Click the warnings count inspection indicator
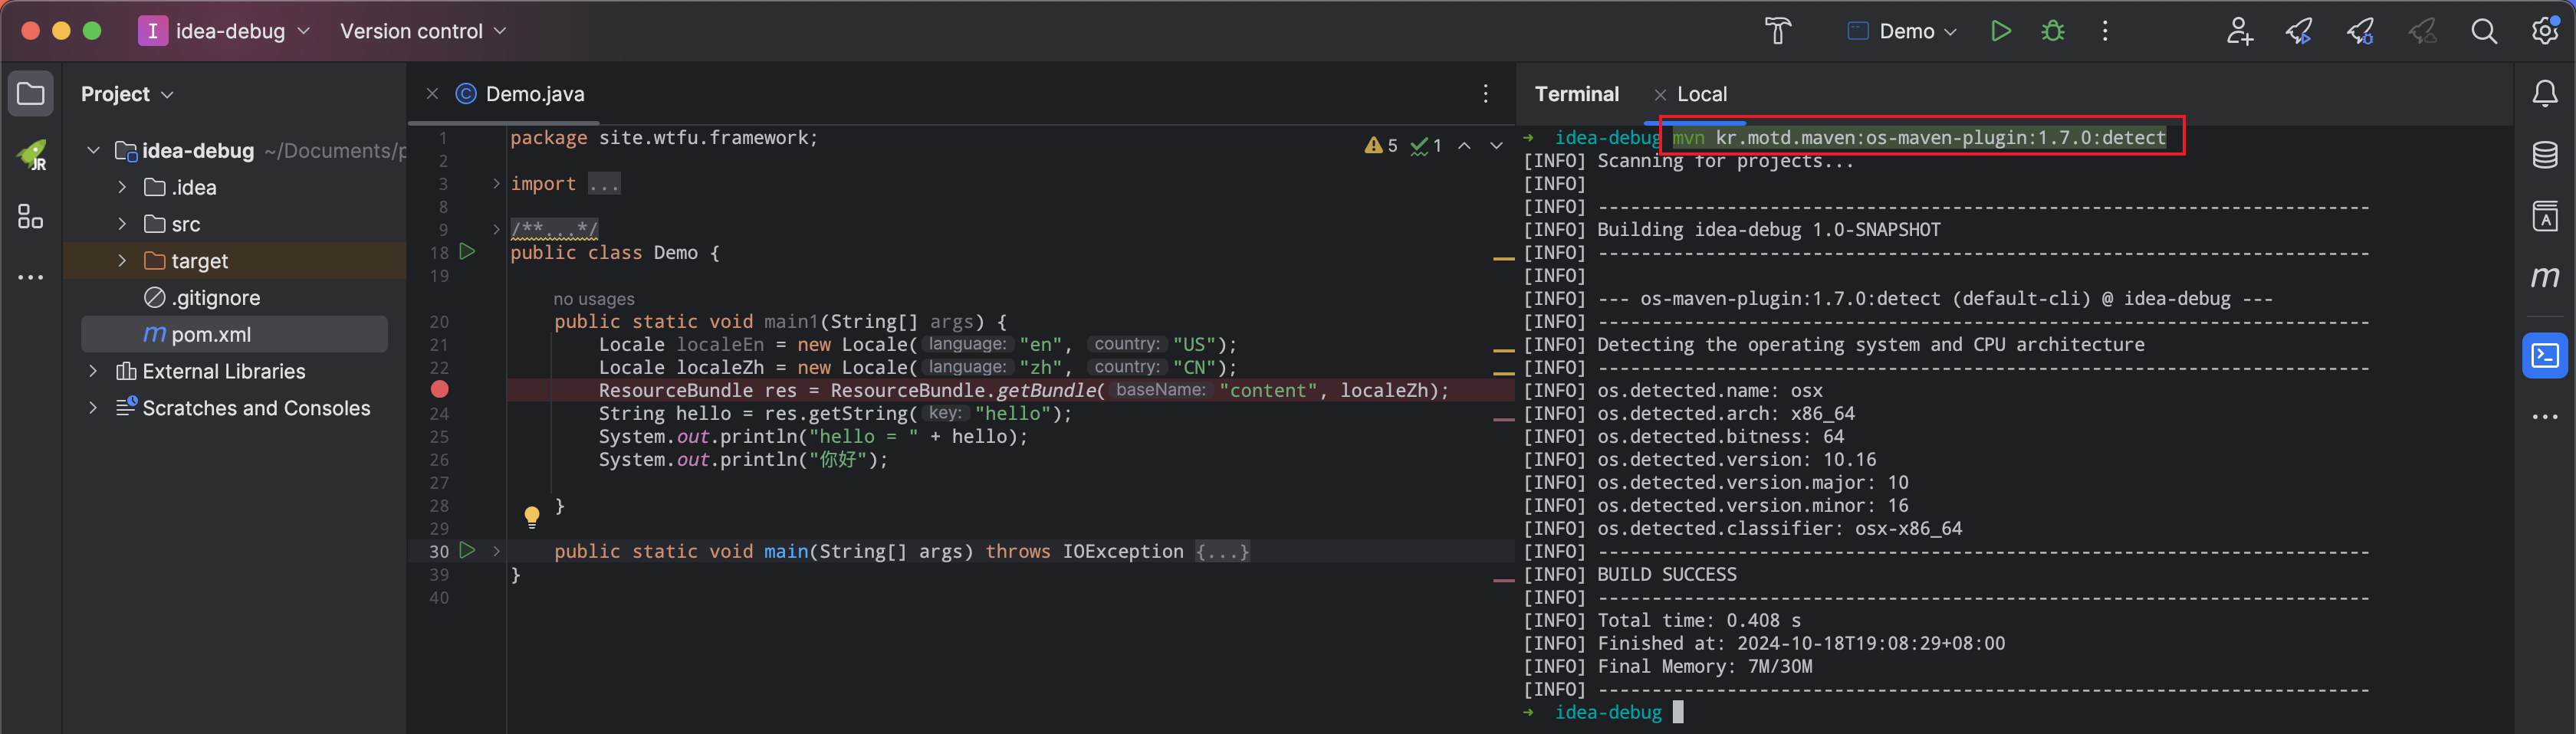 coord(1381,146)
